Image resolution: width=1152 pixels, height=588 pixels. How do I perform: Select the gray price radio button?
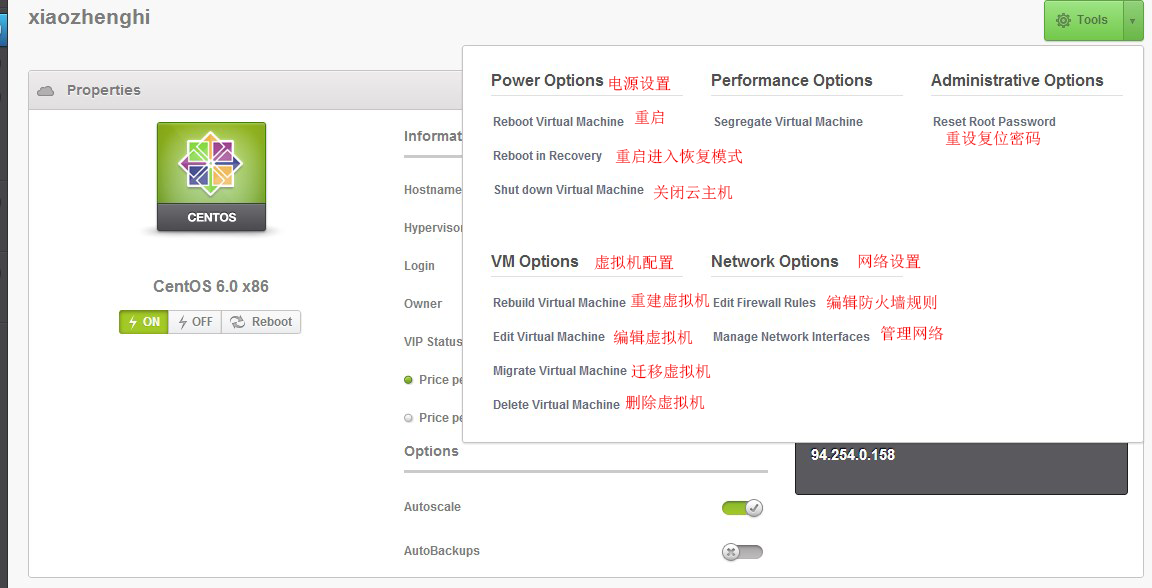click(408, 418)
